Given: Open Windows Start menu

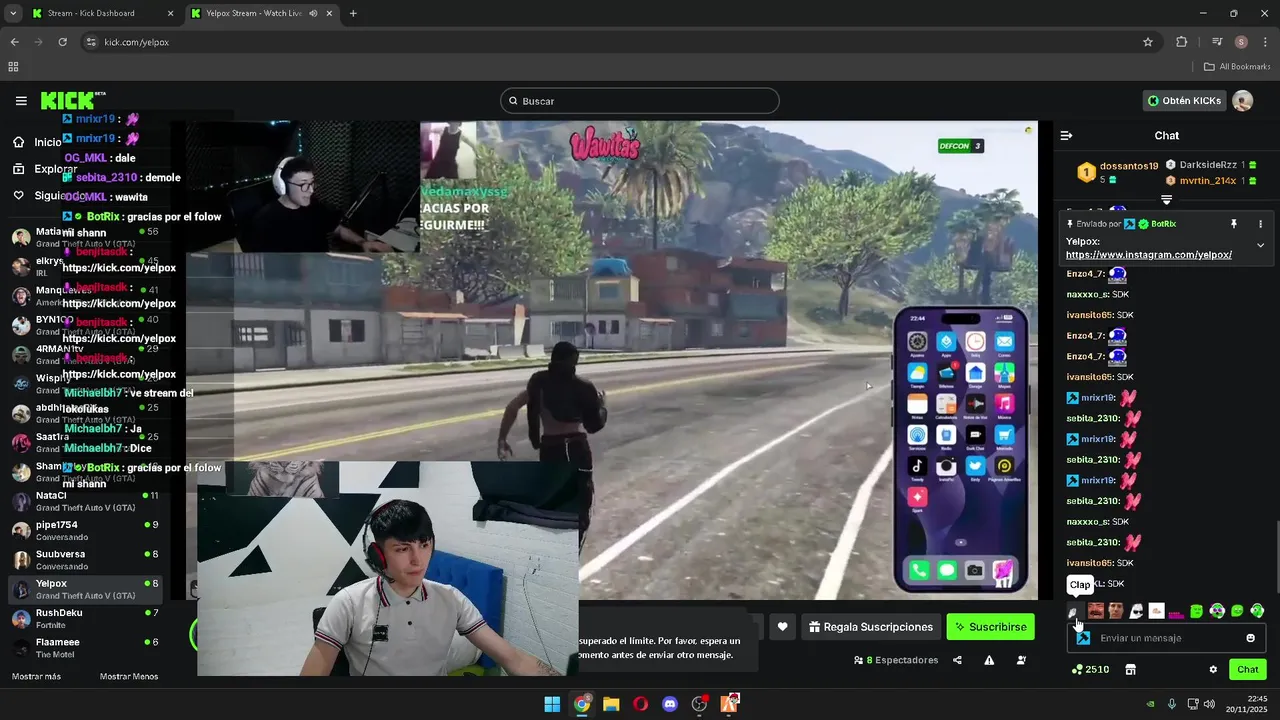Looking at the screenshot, I should pos(552,704).
